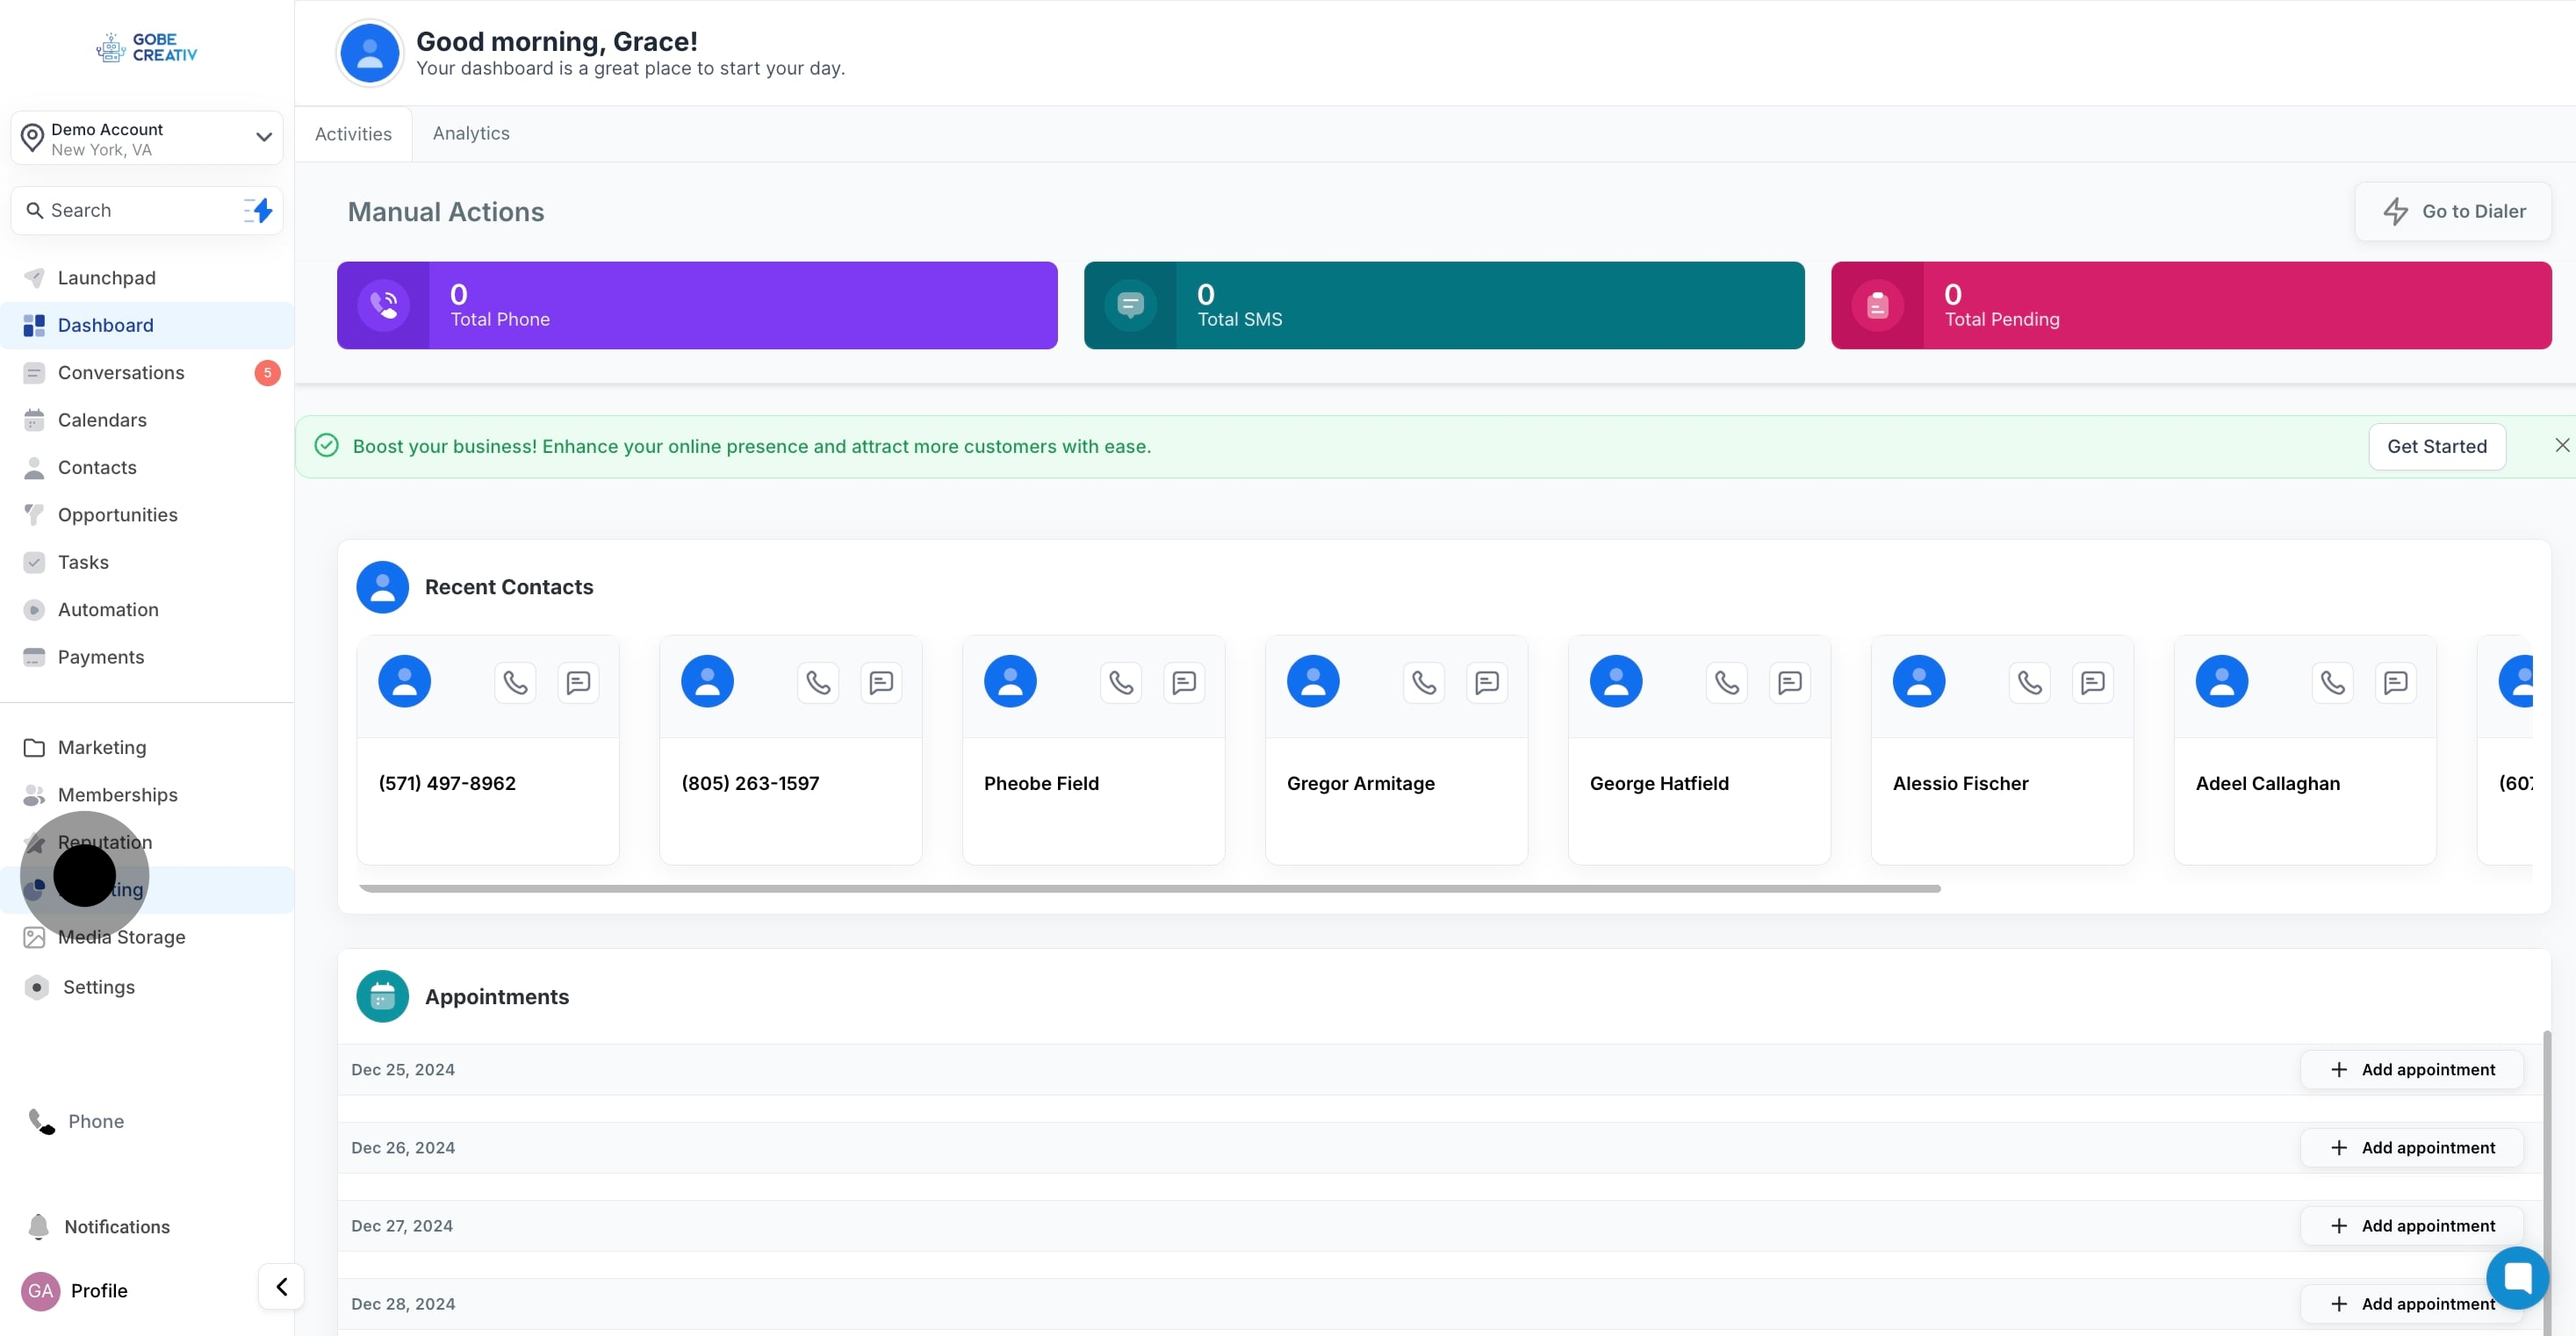Click the sidebar Search field
The image size is (2576, 1336).
pyautogui.click(x=130, y=210)
